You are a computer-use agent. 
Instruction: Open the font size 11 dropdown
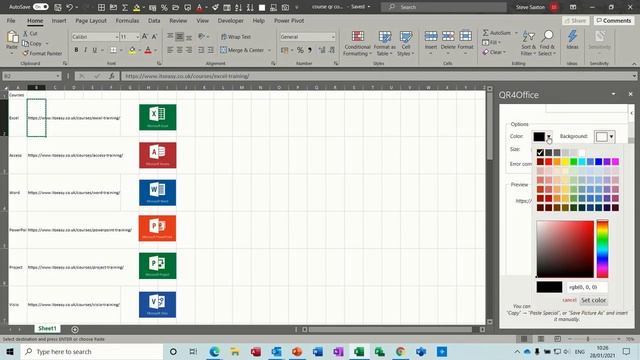point(137,37)
